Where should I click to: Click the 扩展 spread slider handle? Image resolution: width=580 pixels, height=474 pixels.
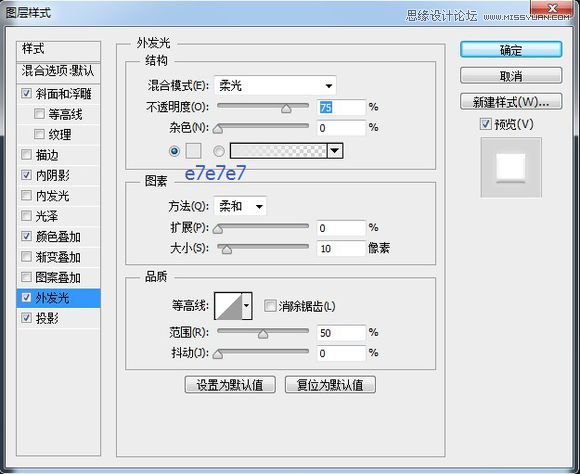point(218,229)
